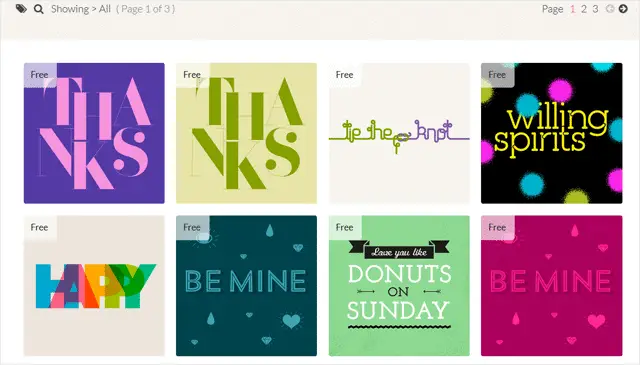640x365 pixels.
Task: Open the tags filter icon
Action: pyautogui.click(x=21, y=9)
